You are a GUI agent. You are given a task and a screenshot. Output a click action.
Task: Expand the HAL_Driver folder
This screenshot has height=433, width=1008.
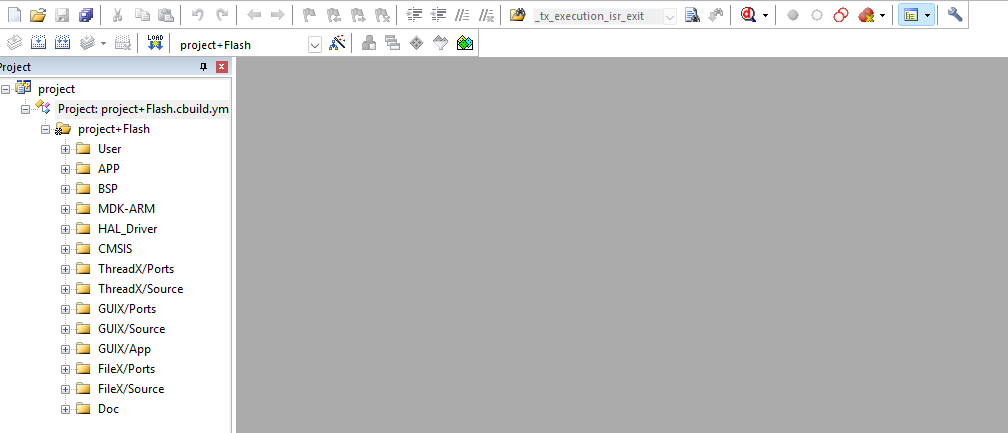pyautogui.click(x=66, y=229)
